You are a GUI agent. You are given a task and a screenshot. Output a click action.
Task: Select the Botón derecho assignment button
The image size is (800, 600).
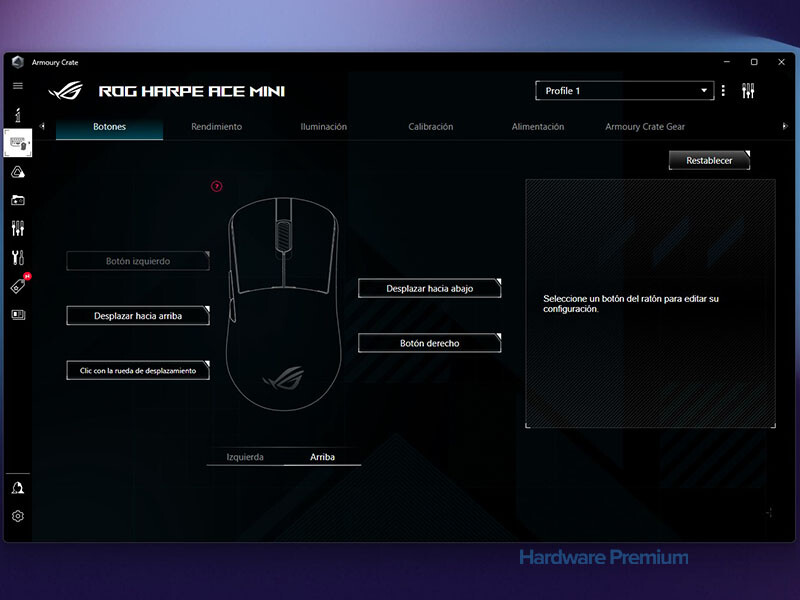[430, 343]
